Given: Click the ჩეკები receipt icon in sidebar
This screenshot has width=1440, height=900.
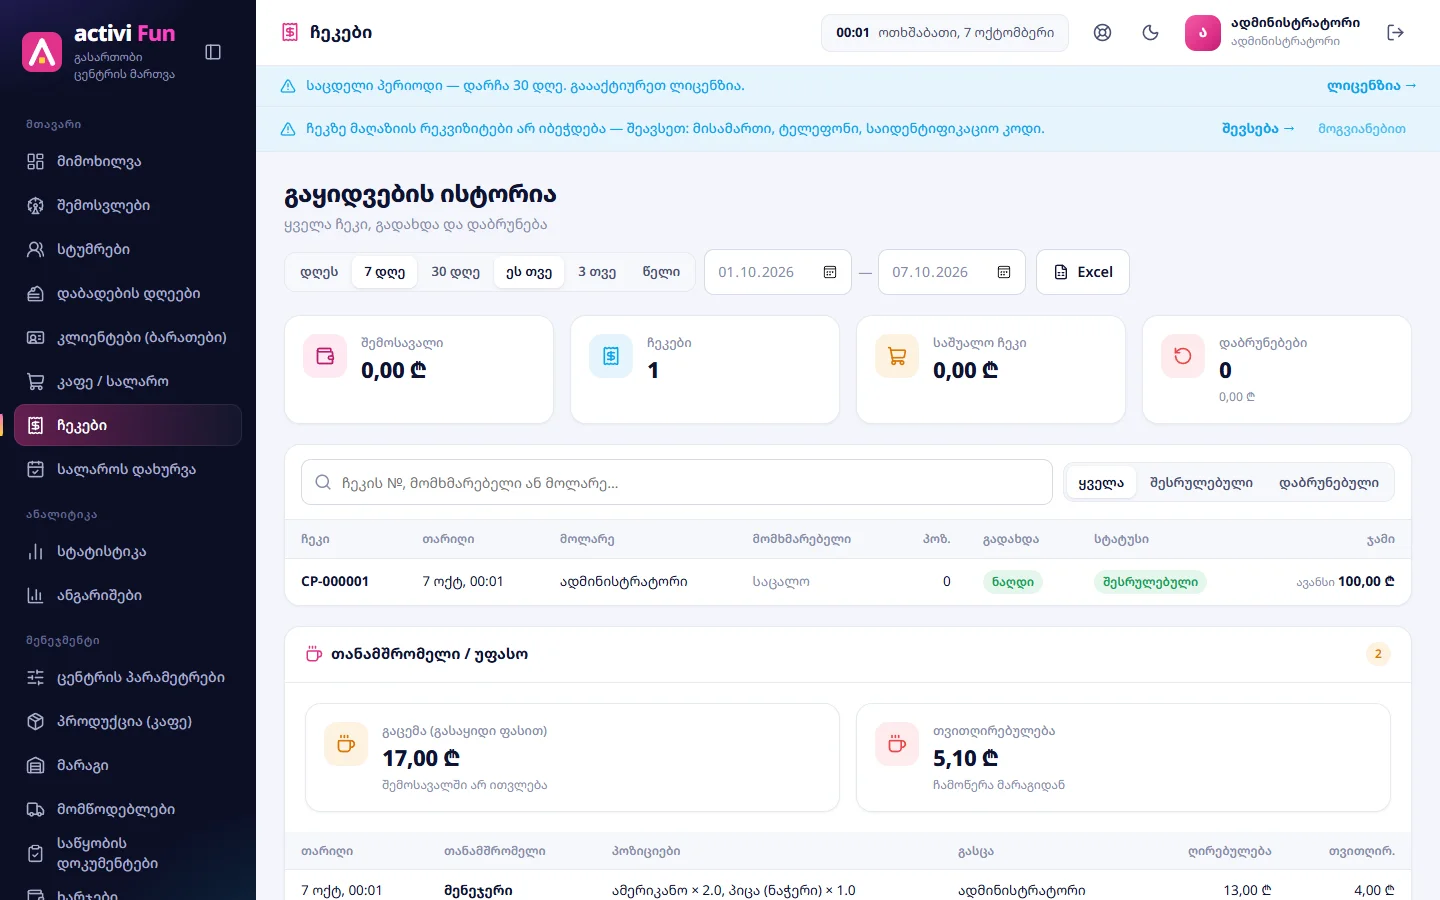Looking at the screenshot, I should [35, 425].
